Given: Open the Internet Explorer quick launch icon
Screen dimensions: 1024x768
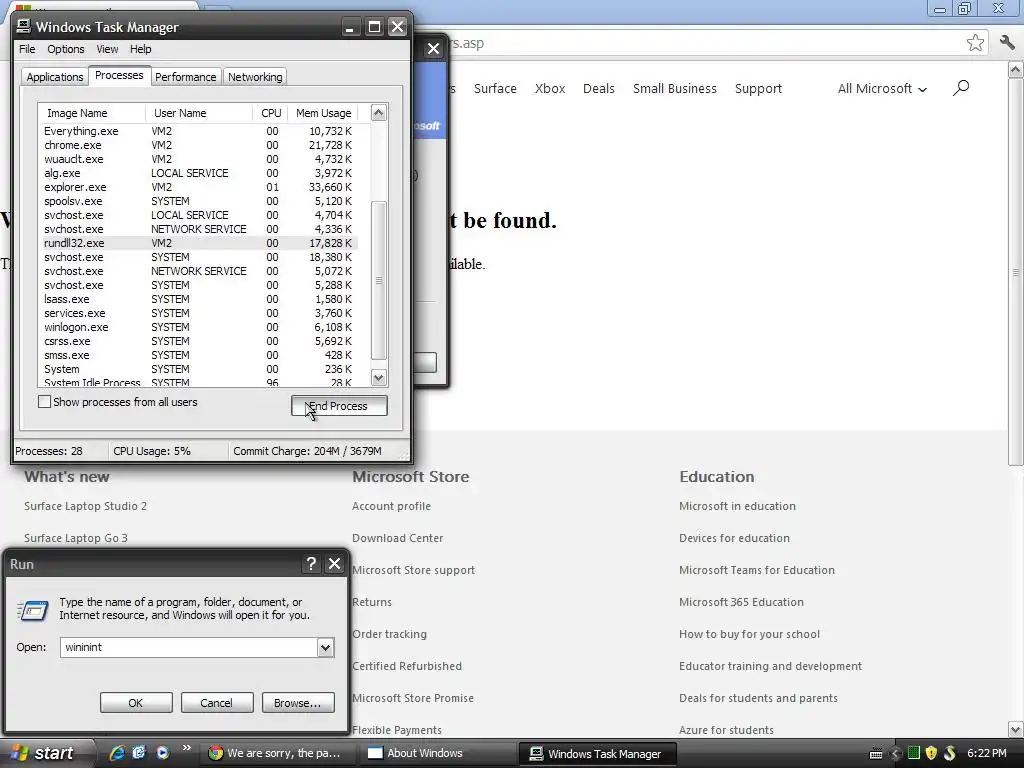Looking at the screenshot, I should 117,752.
